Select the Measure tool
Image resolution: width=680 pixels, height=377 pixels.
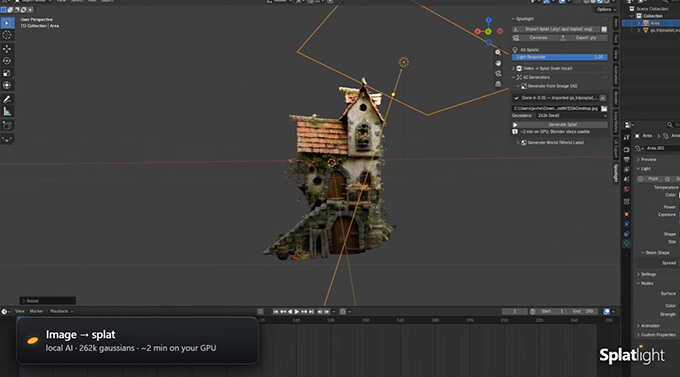tap(7, 111)
